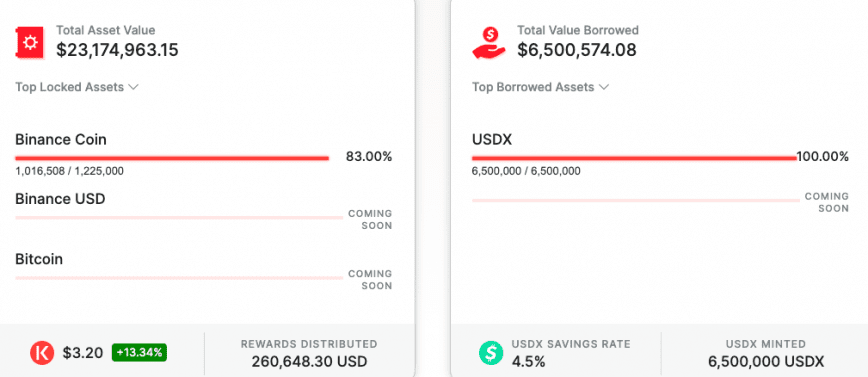This screenshot has width=868, height=377.
Task: Click the USDX 100% progress bar
Action: tap(634, 158)
